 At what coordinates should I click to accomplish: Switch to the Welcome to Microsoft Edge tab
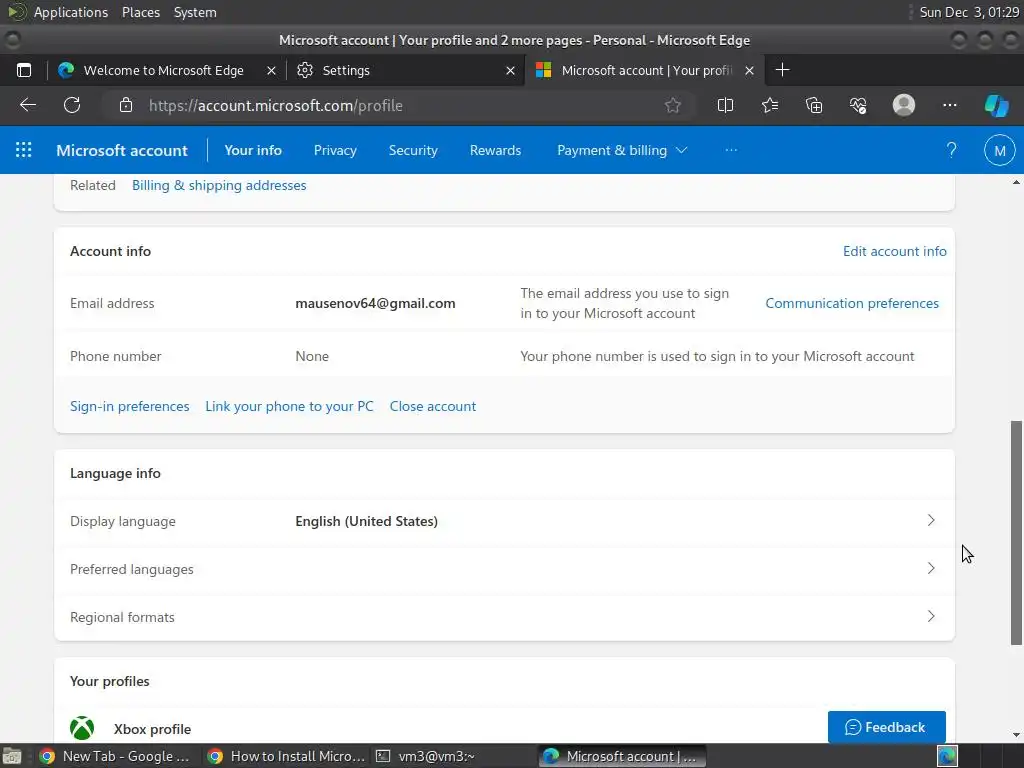(x=163, y=71)
